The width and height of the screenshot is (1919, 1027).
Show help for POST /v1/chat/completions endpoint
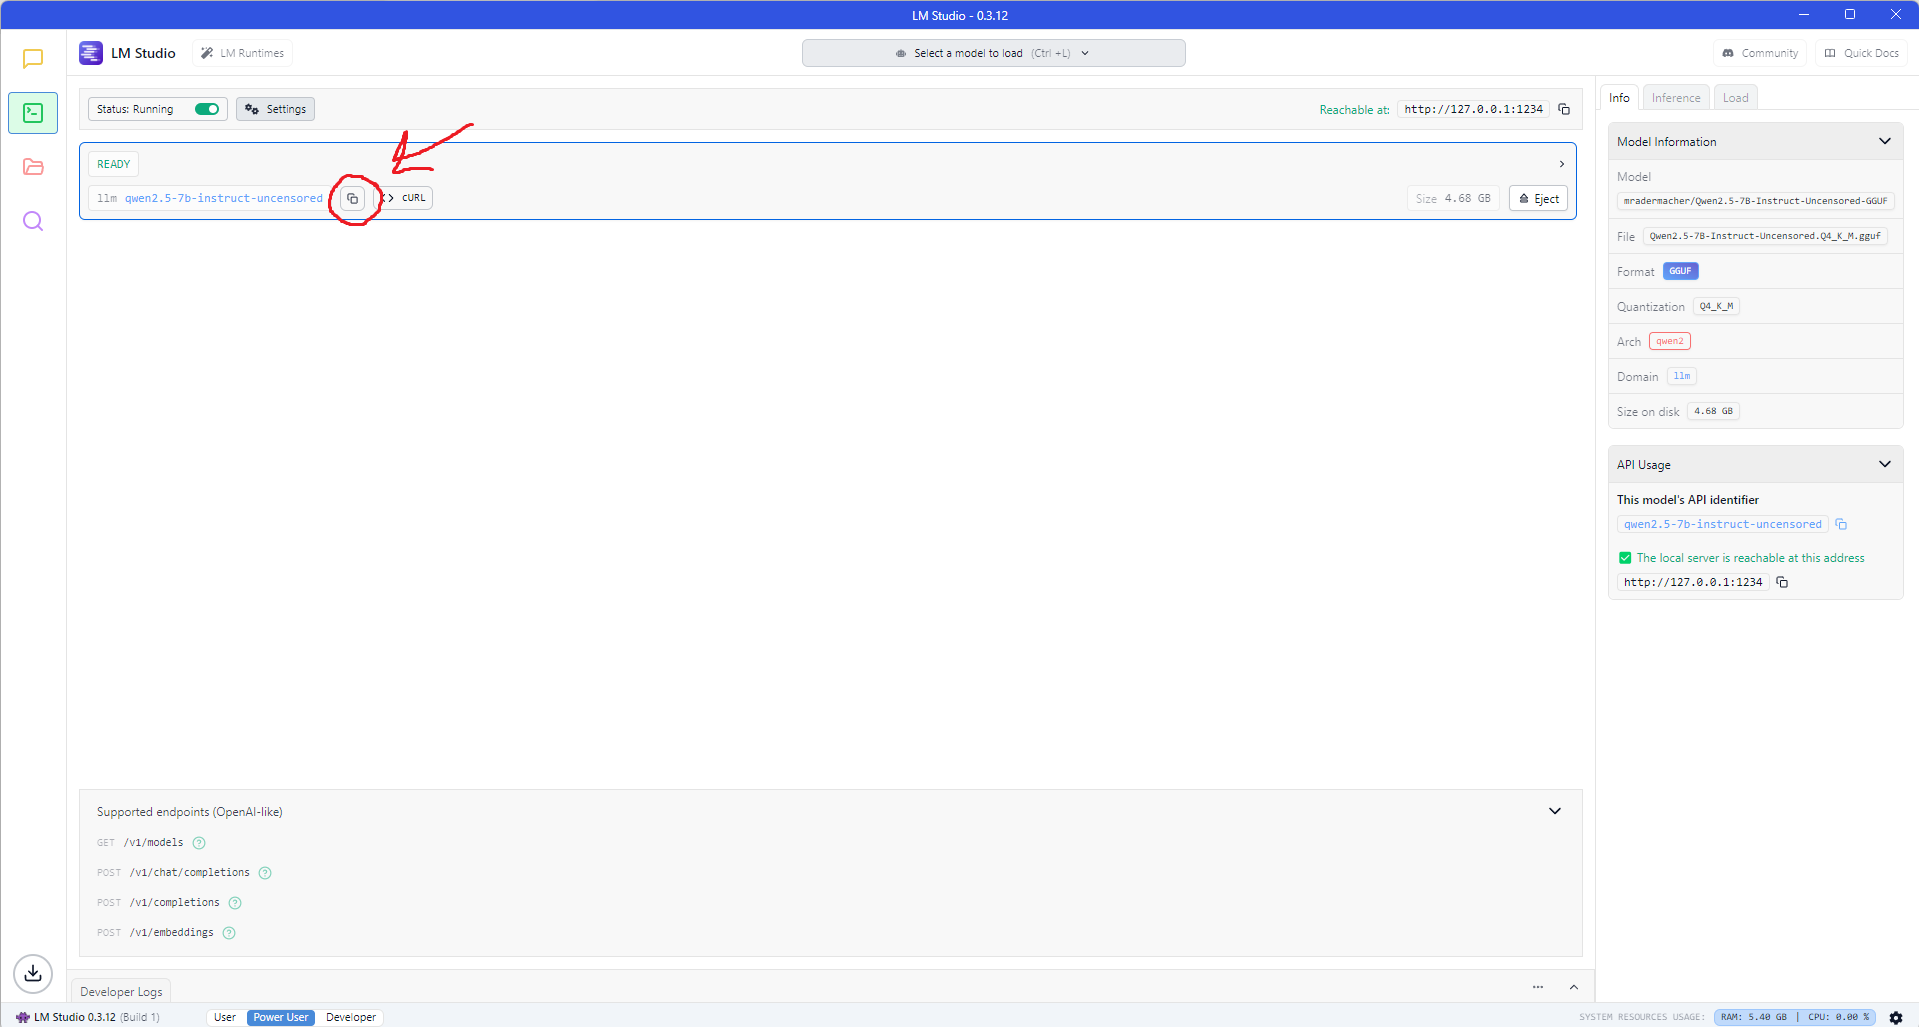coord(265,873)
